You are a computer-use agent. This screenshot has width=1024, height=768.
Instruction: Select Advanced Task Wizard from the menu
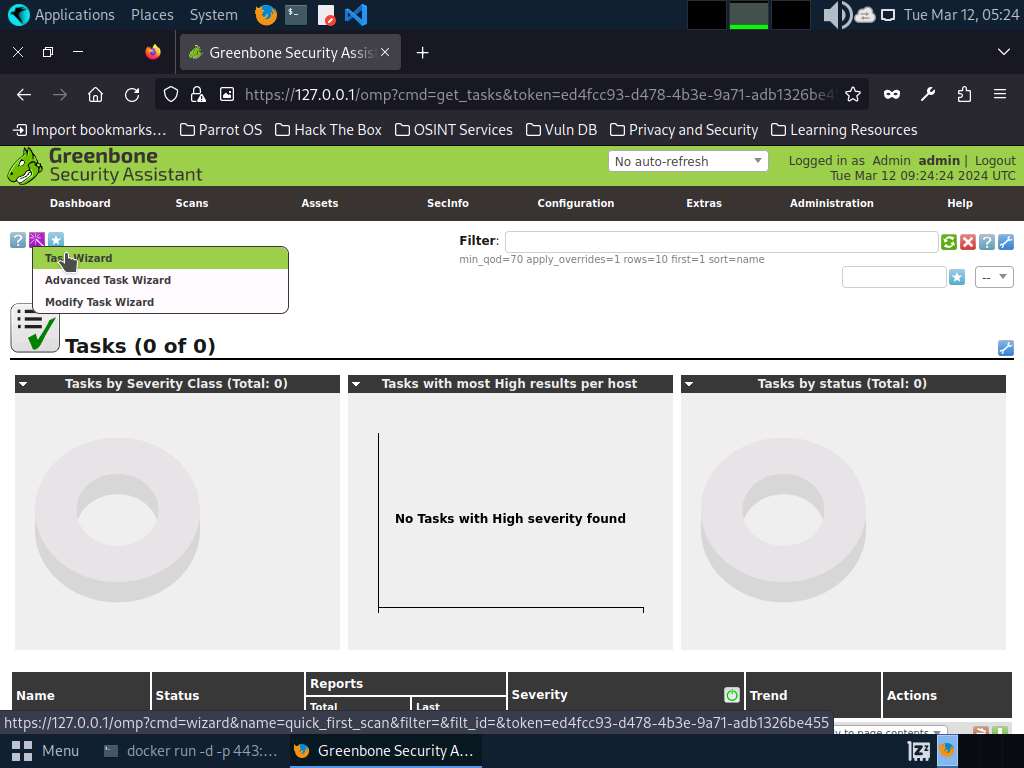tap(108, 280)
